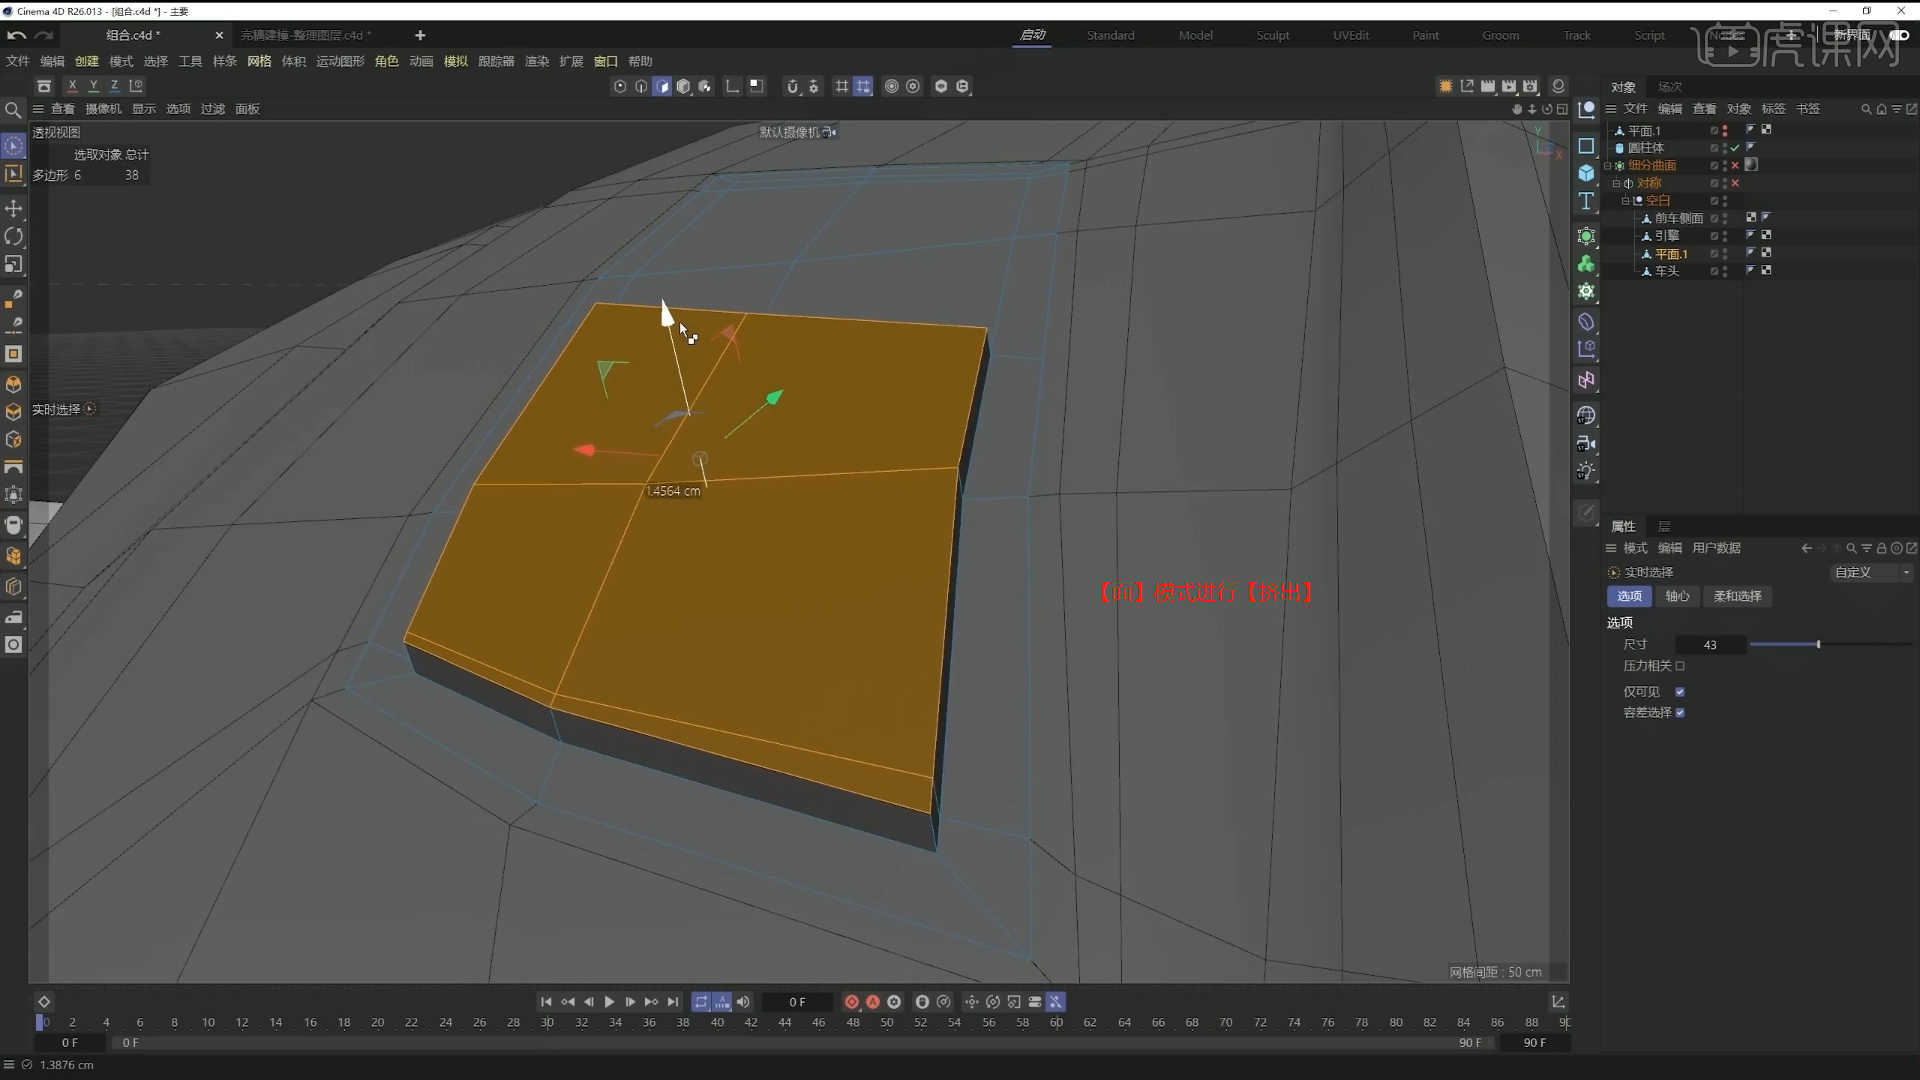Open the light object icon in the side palette

1586,471
